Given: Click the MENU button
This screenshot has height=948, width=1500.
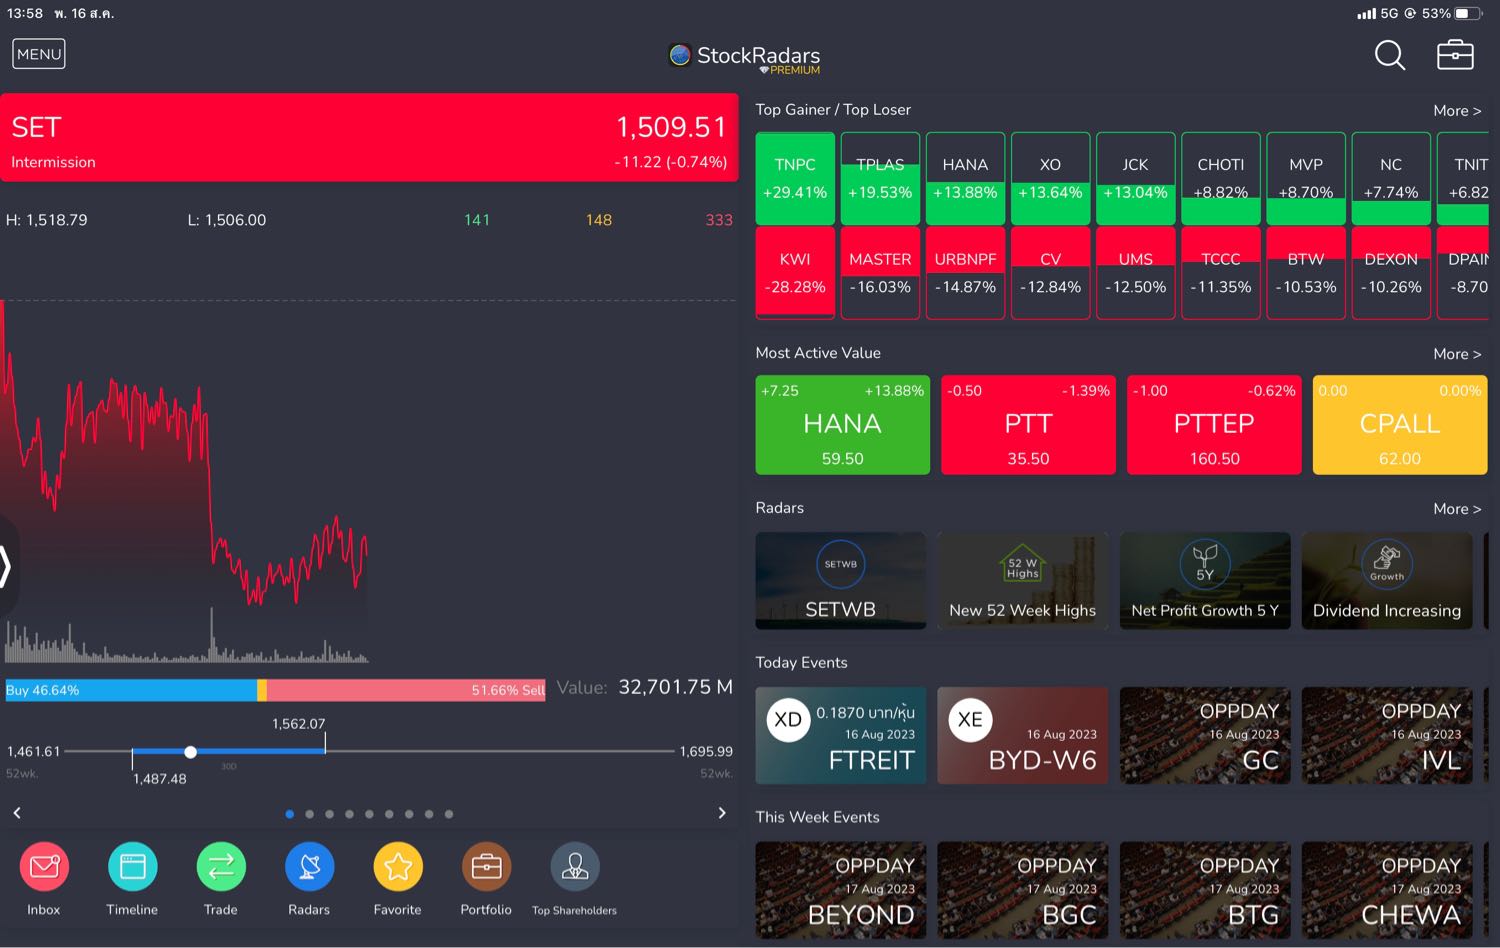Looking at the screenshot, I should coord(39,54).
